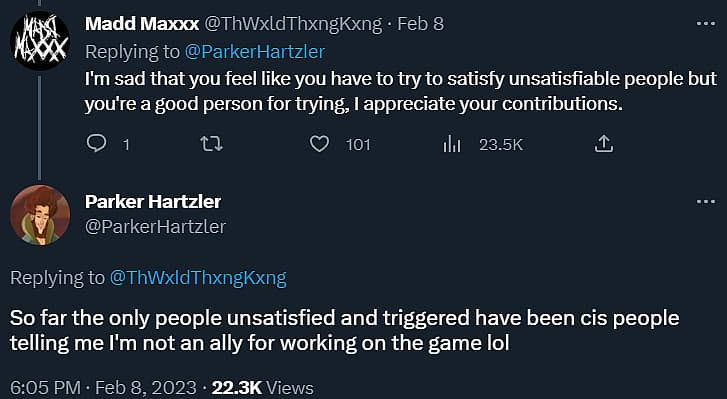Click the 101 likes count
The height and width of the screenshot is (399, 727).
[x=358, y=145]
